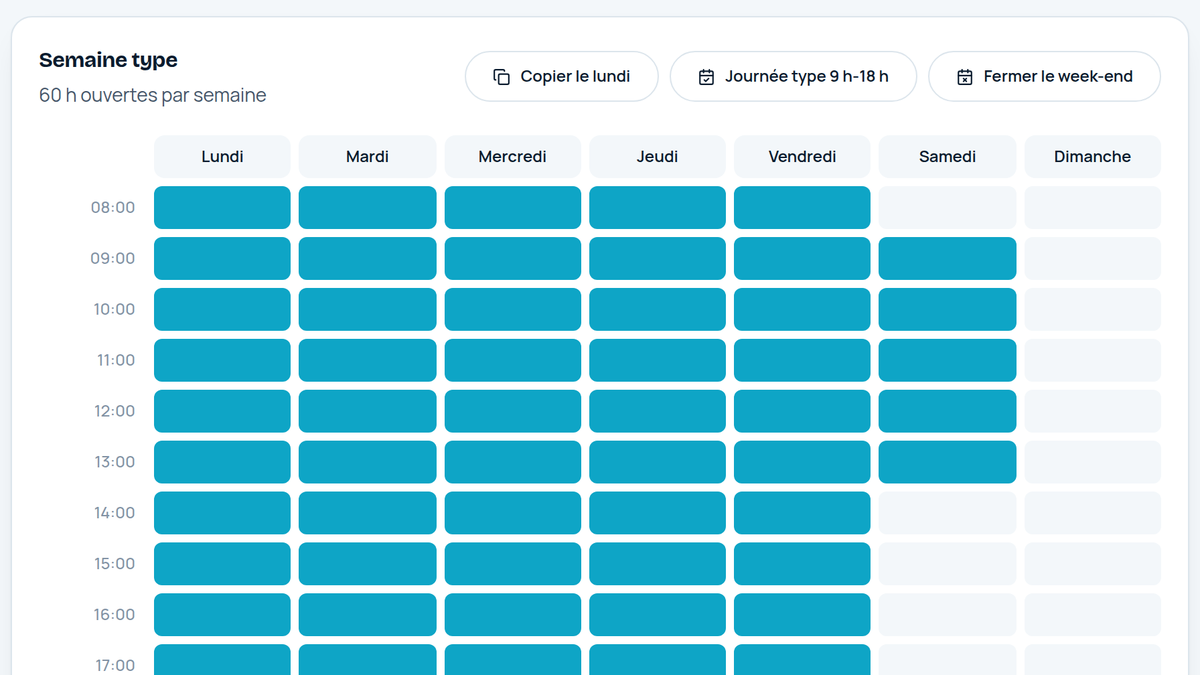The width and height of the screenshot is (1200, 675).
Task: Click the 60 h ouvertes par semaine text
Action: pyautogui.click(x=152, y=96)
